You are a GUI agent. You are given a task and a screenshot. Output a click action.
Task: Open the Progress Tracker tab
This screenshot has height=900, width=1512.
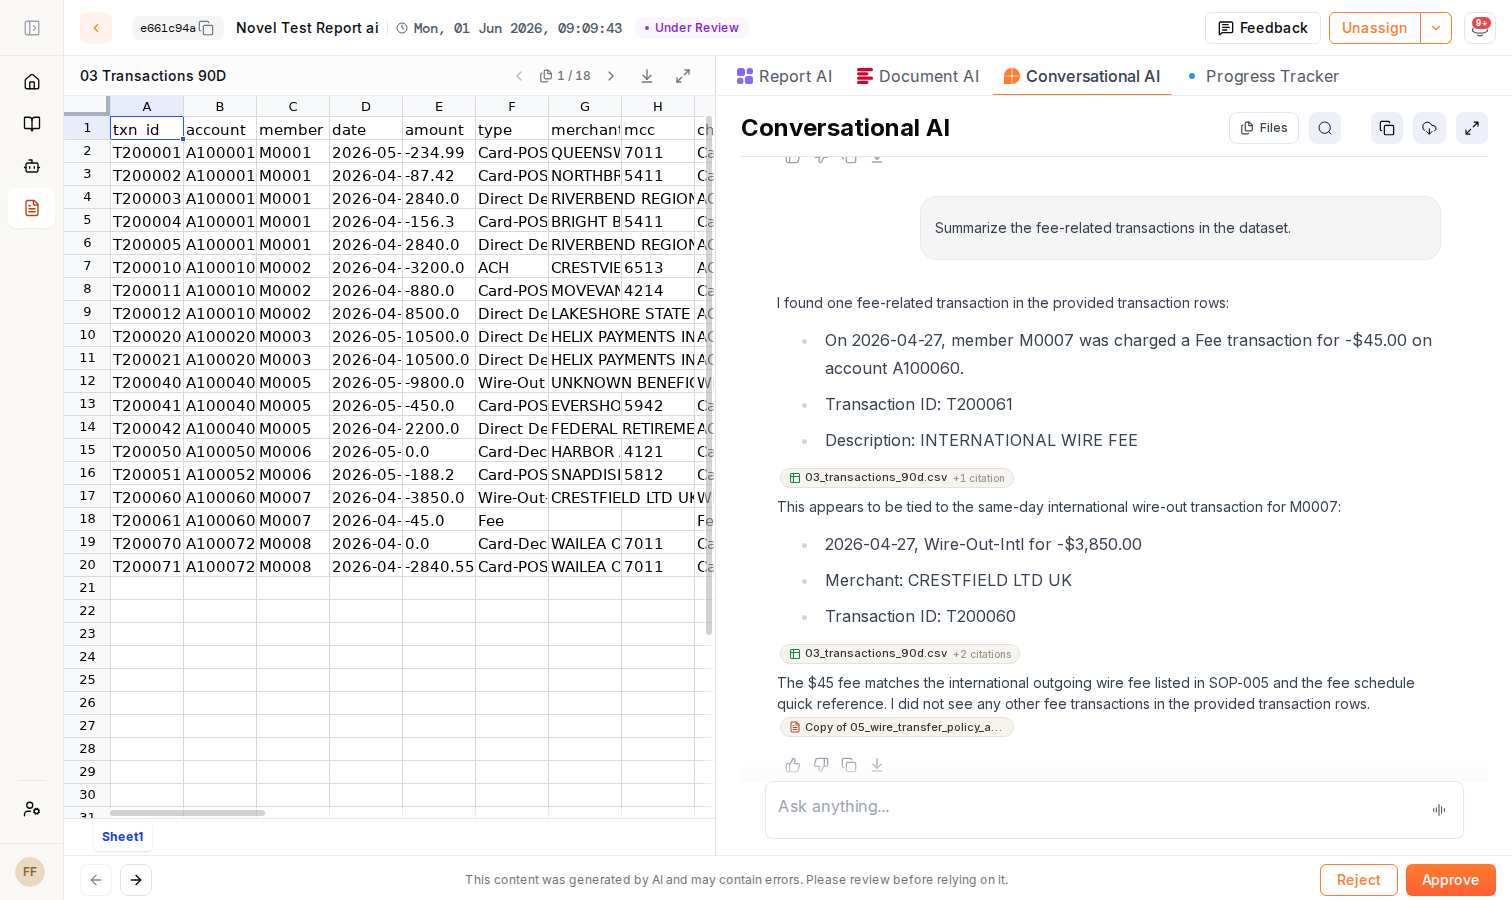(x=1263, y=76)
